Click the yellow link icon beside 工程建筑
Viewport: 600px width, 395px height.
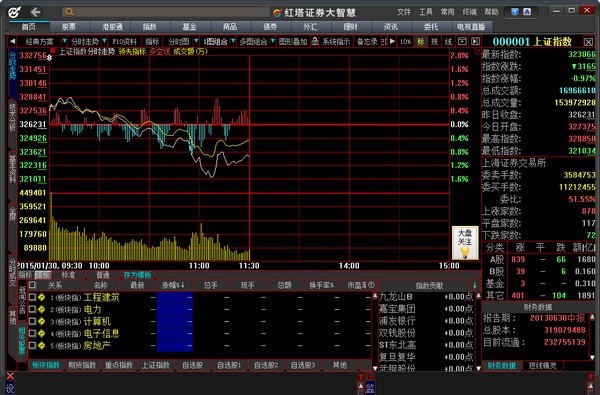click(41, 297)
